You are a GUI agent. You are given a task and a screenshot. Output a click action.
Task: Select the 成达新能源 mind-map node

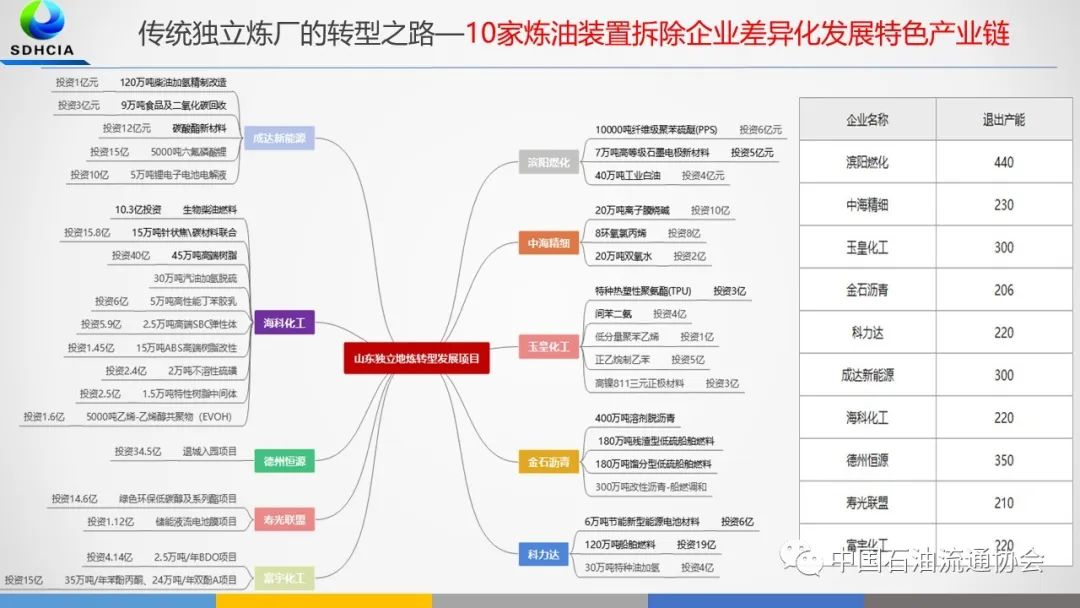(x=279, y=138)
